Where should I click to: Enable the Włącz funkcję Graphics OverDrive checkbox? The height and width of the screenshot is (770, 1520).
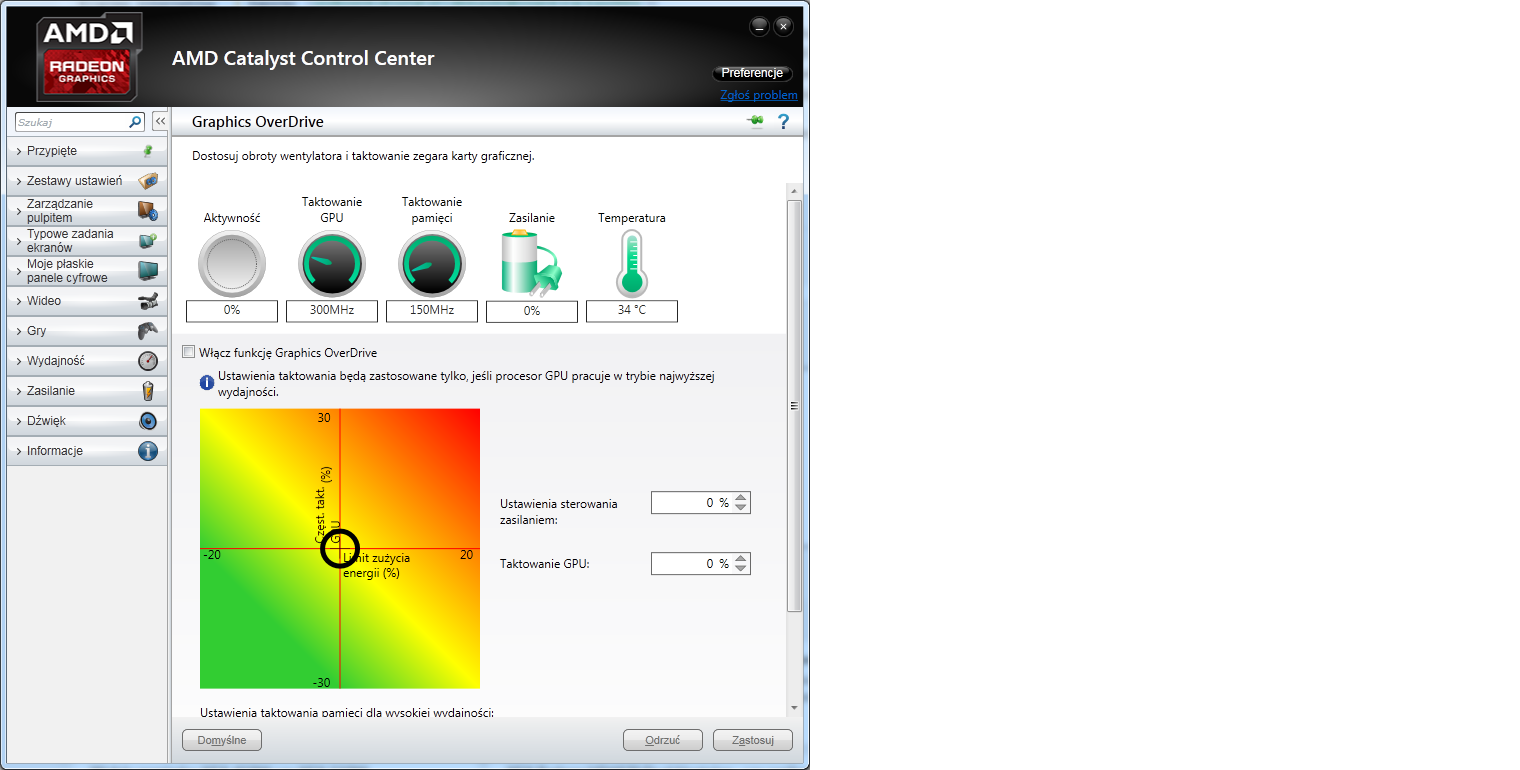pos(189,352)
